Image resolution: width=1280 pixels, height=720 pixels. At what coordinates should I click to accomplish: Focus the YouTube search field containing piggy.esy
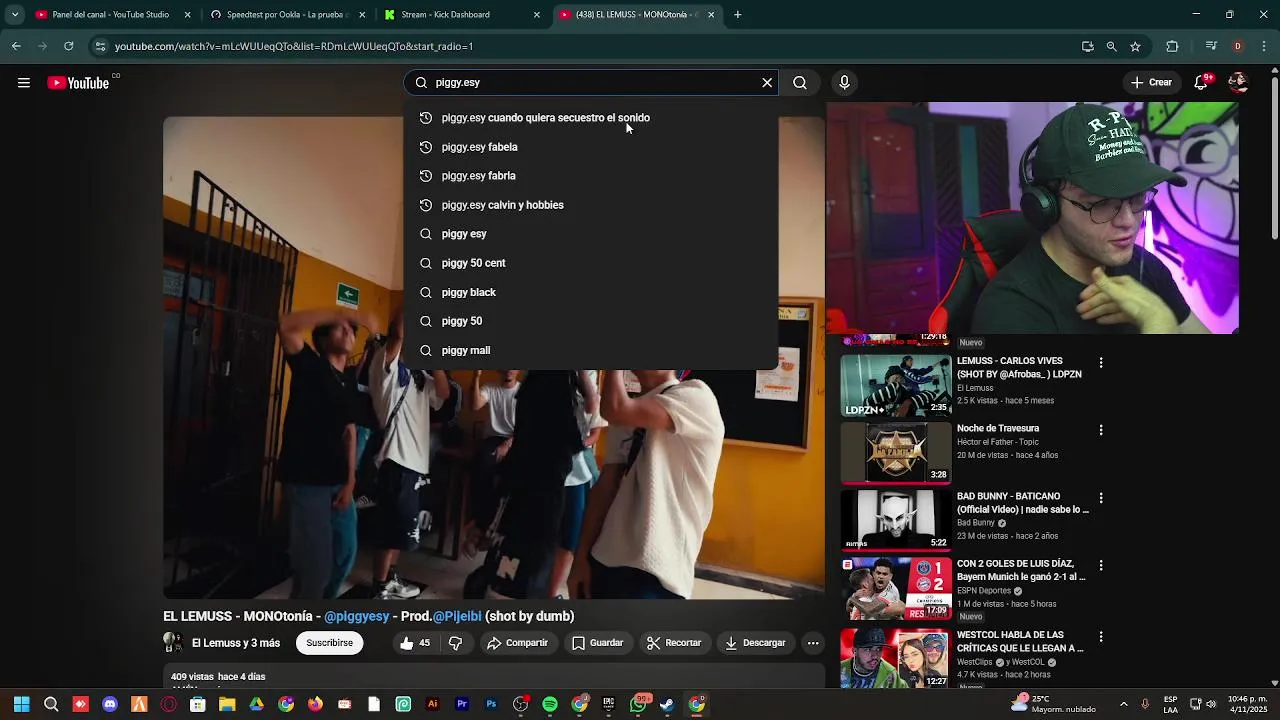click(x=590, y=83)
